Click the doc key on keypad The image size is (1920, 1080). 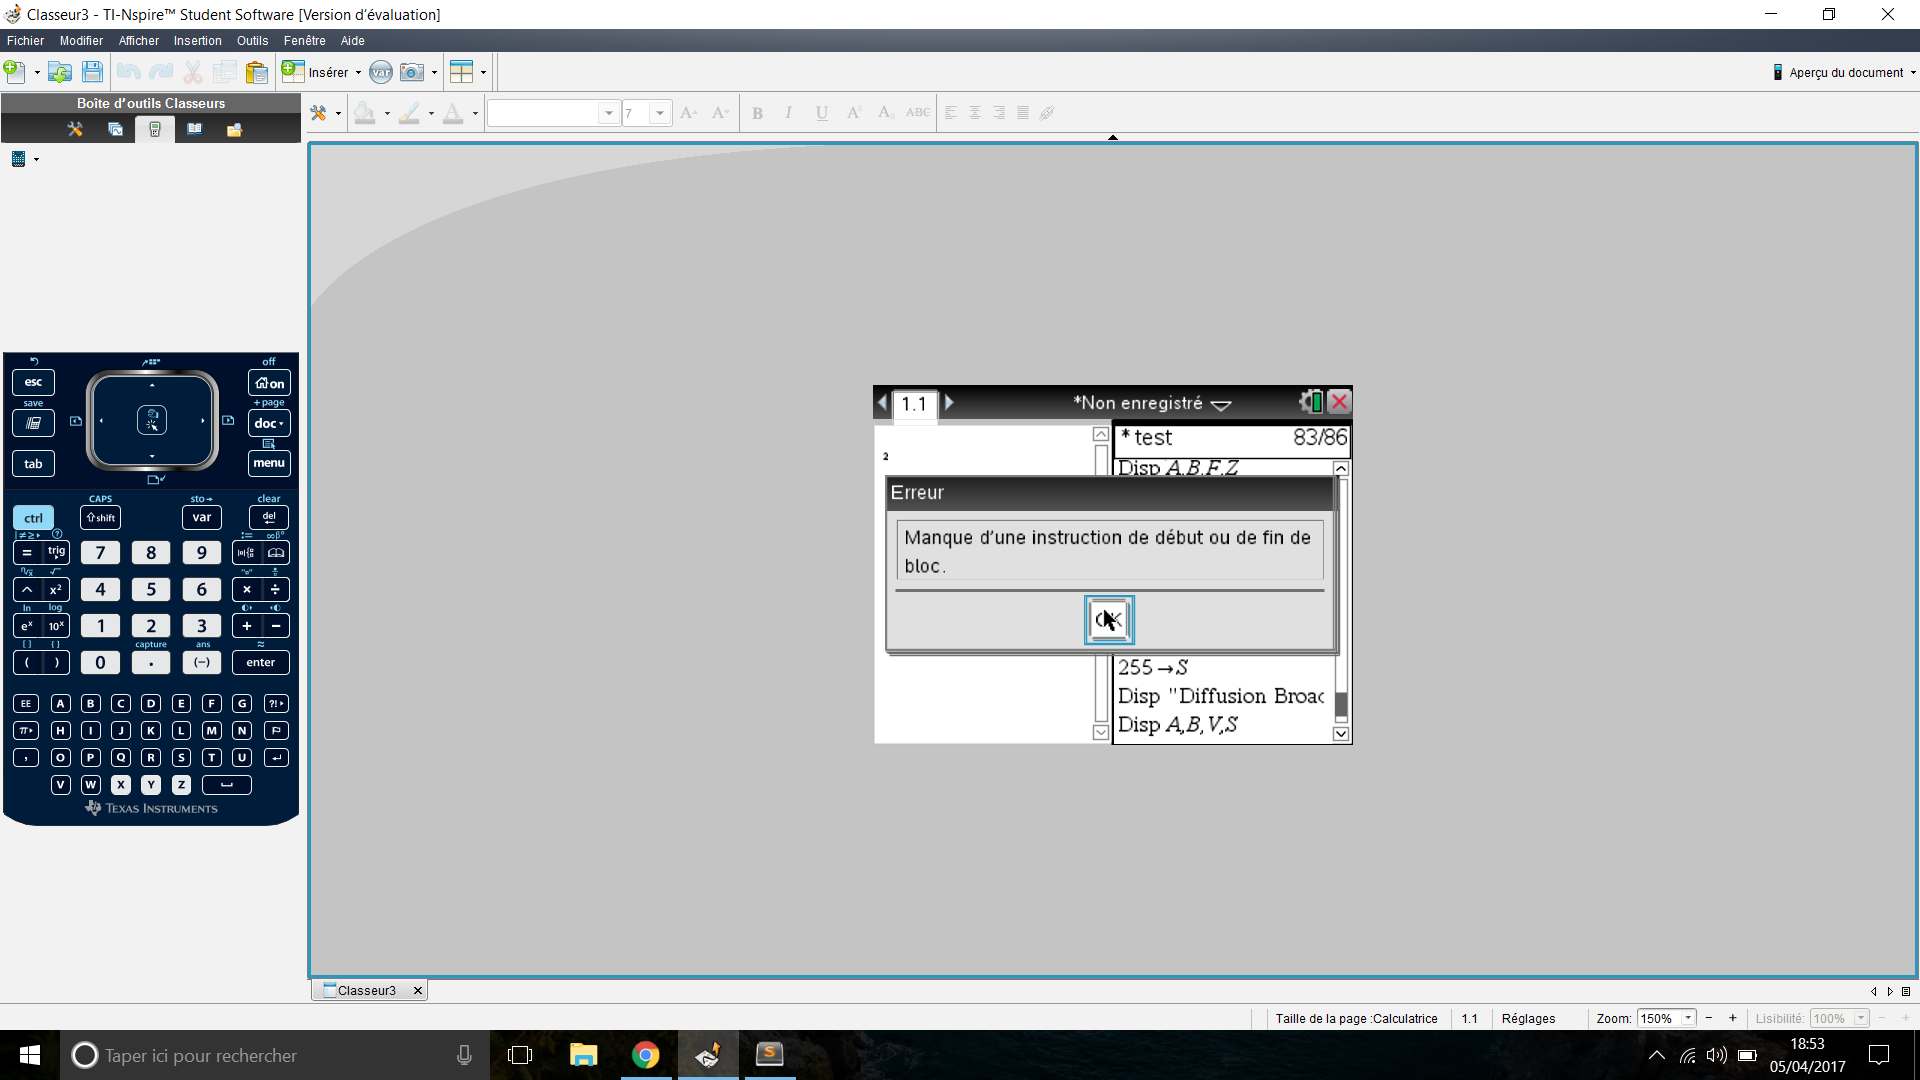pyautogui.click(x=269, y=423)
